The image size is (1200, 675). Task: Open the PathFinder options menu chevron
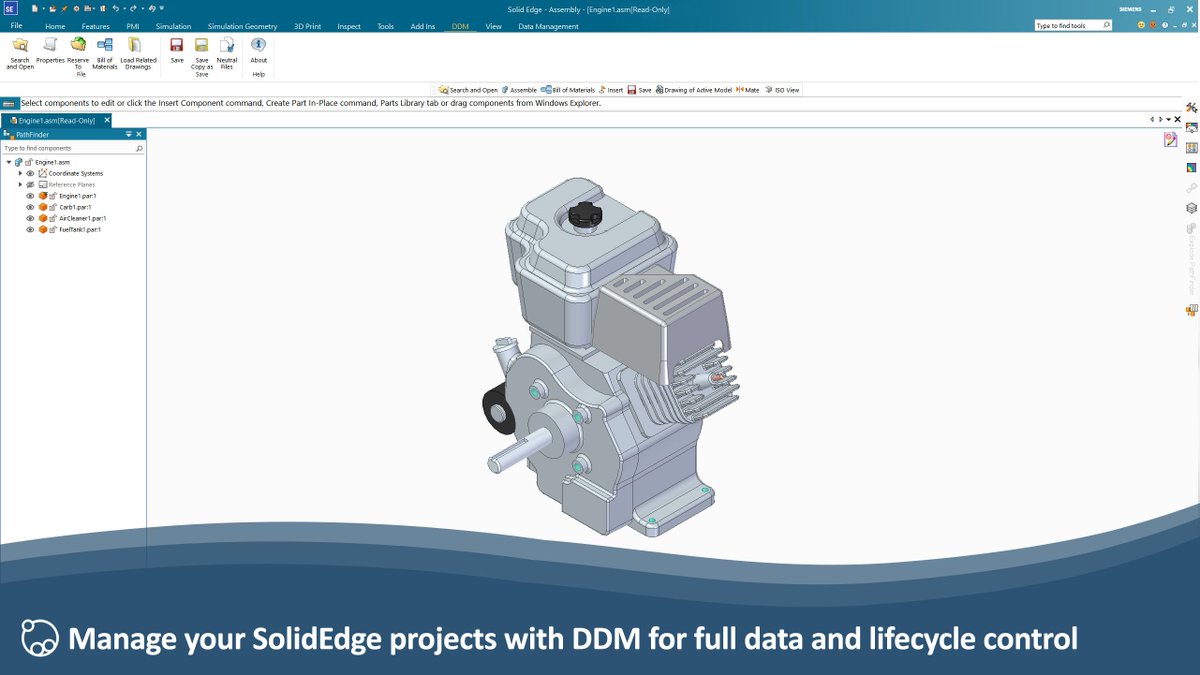pos(129,133)
